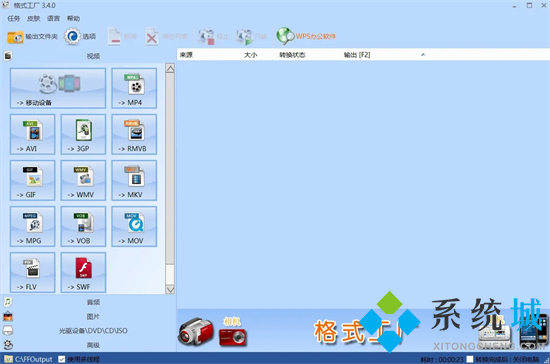The width and height of the screenshot is (550, 364).
Task: Expand the Picture category section
Action: pyautogui.click(x=93, y=316)
